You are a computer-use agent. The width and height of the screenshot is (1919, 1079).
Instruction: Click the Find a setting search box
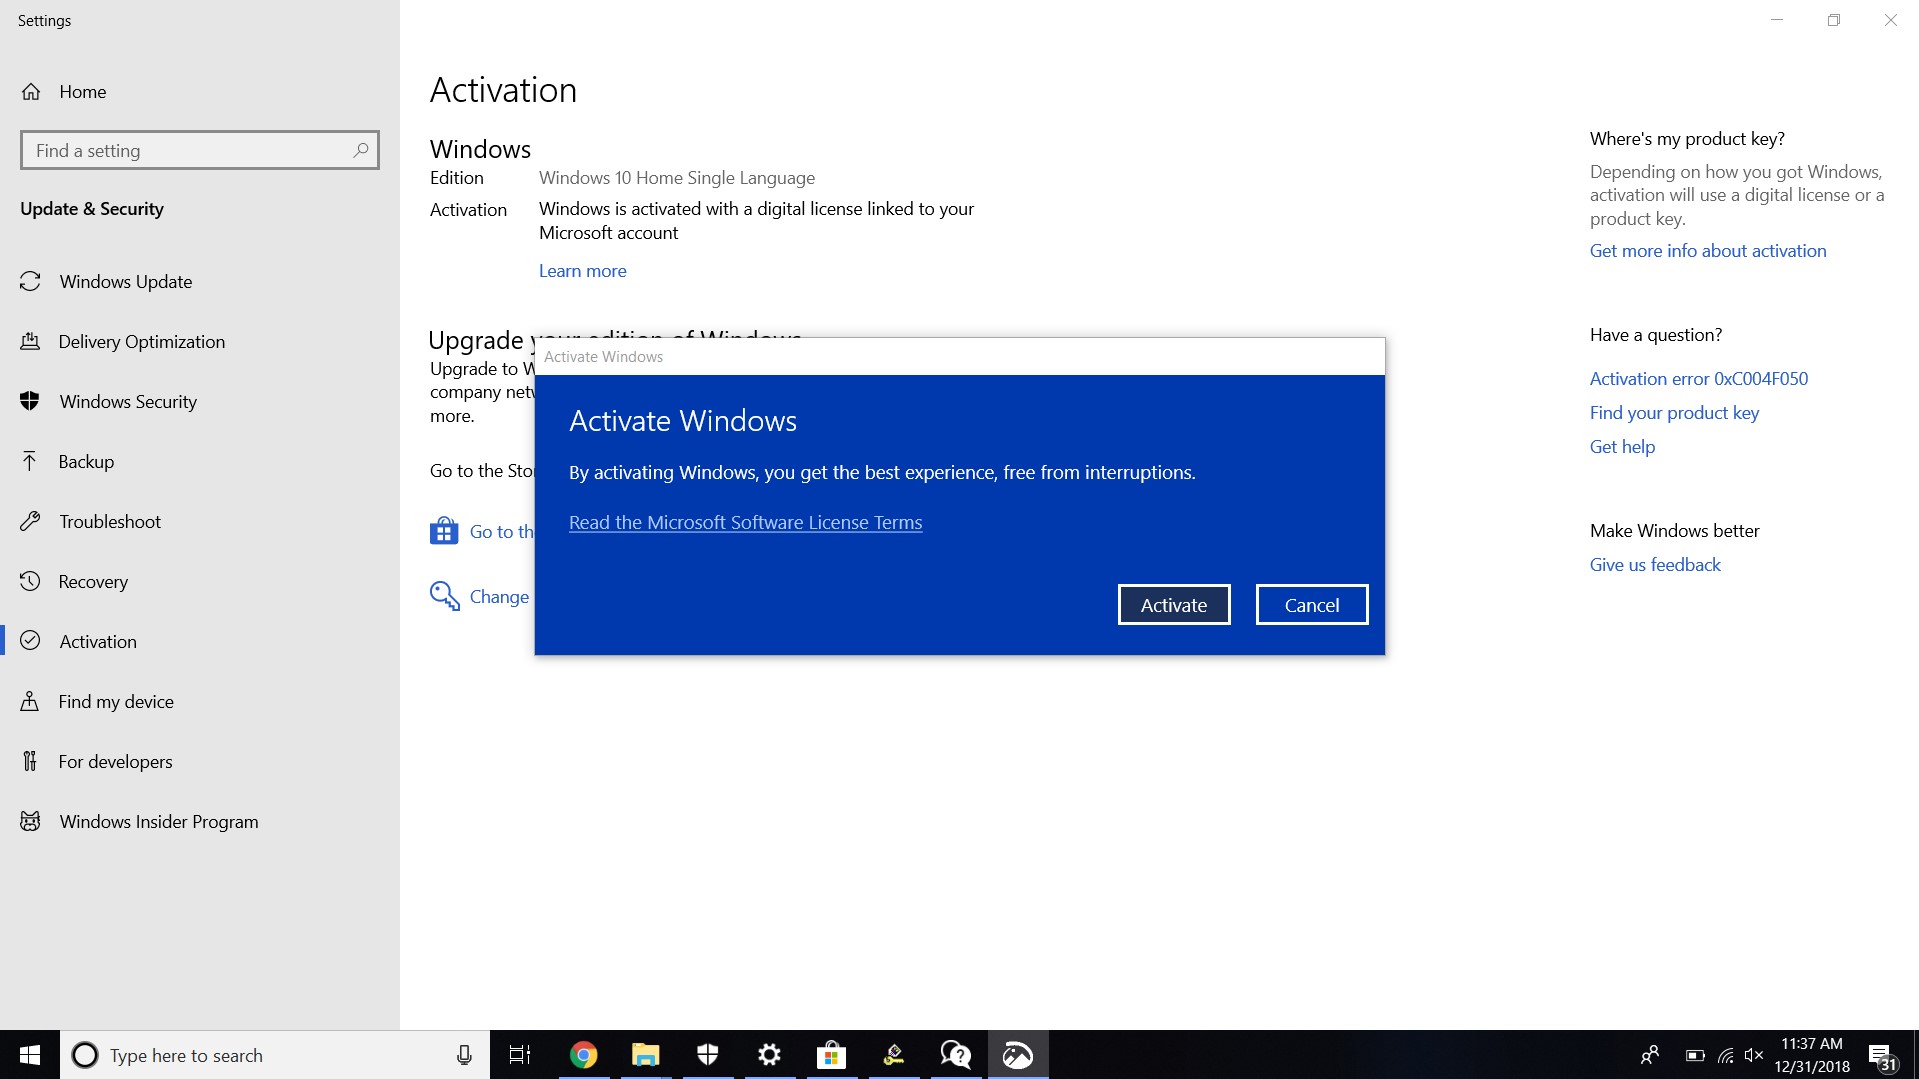pos(199,150)
